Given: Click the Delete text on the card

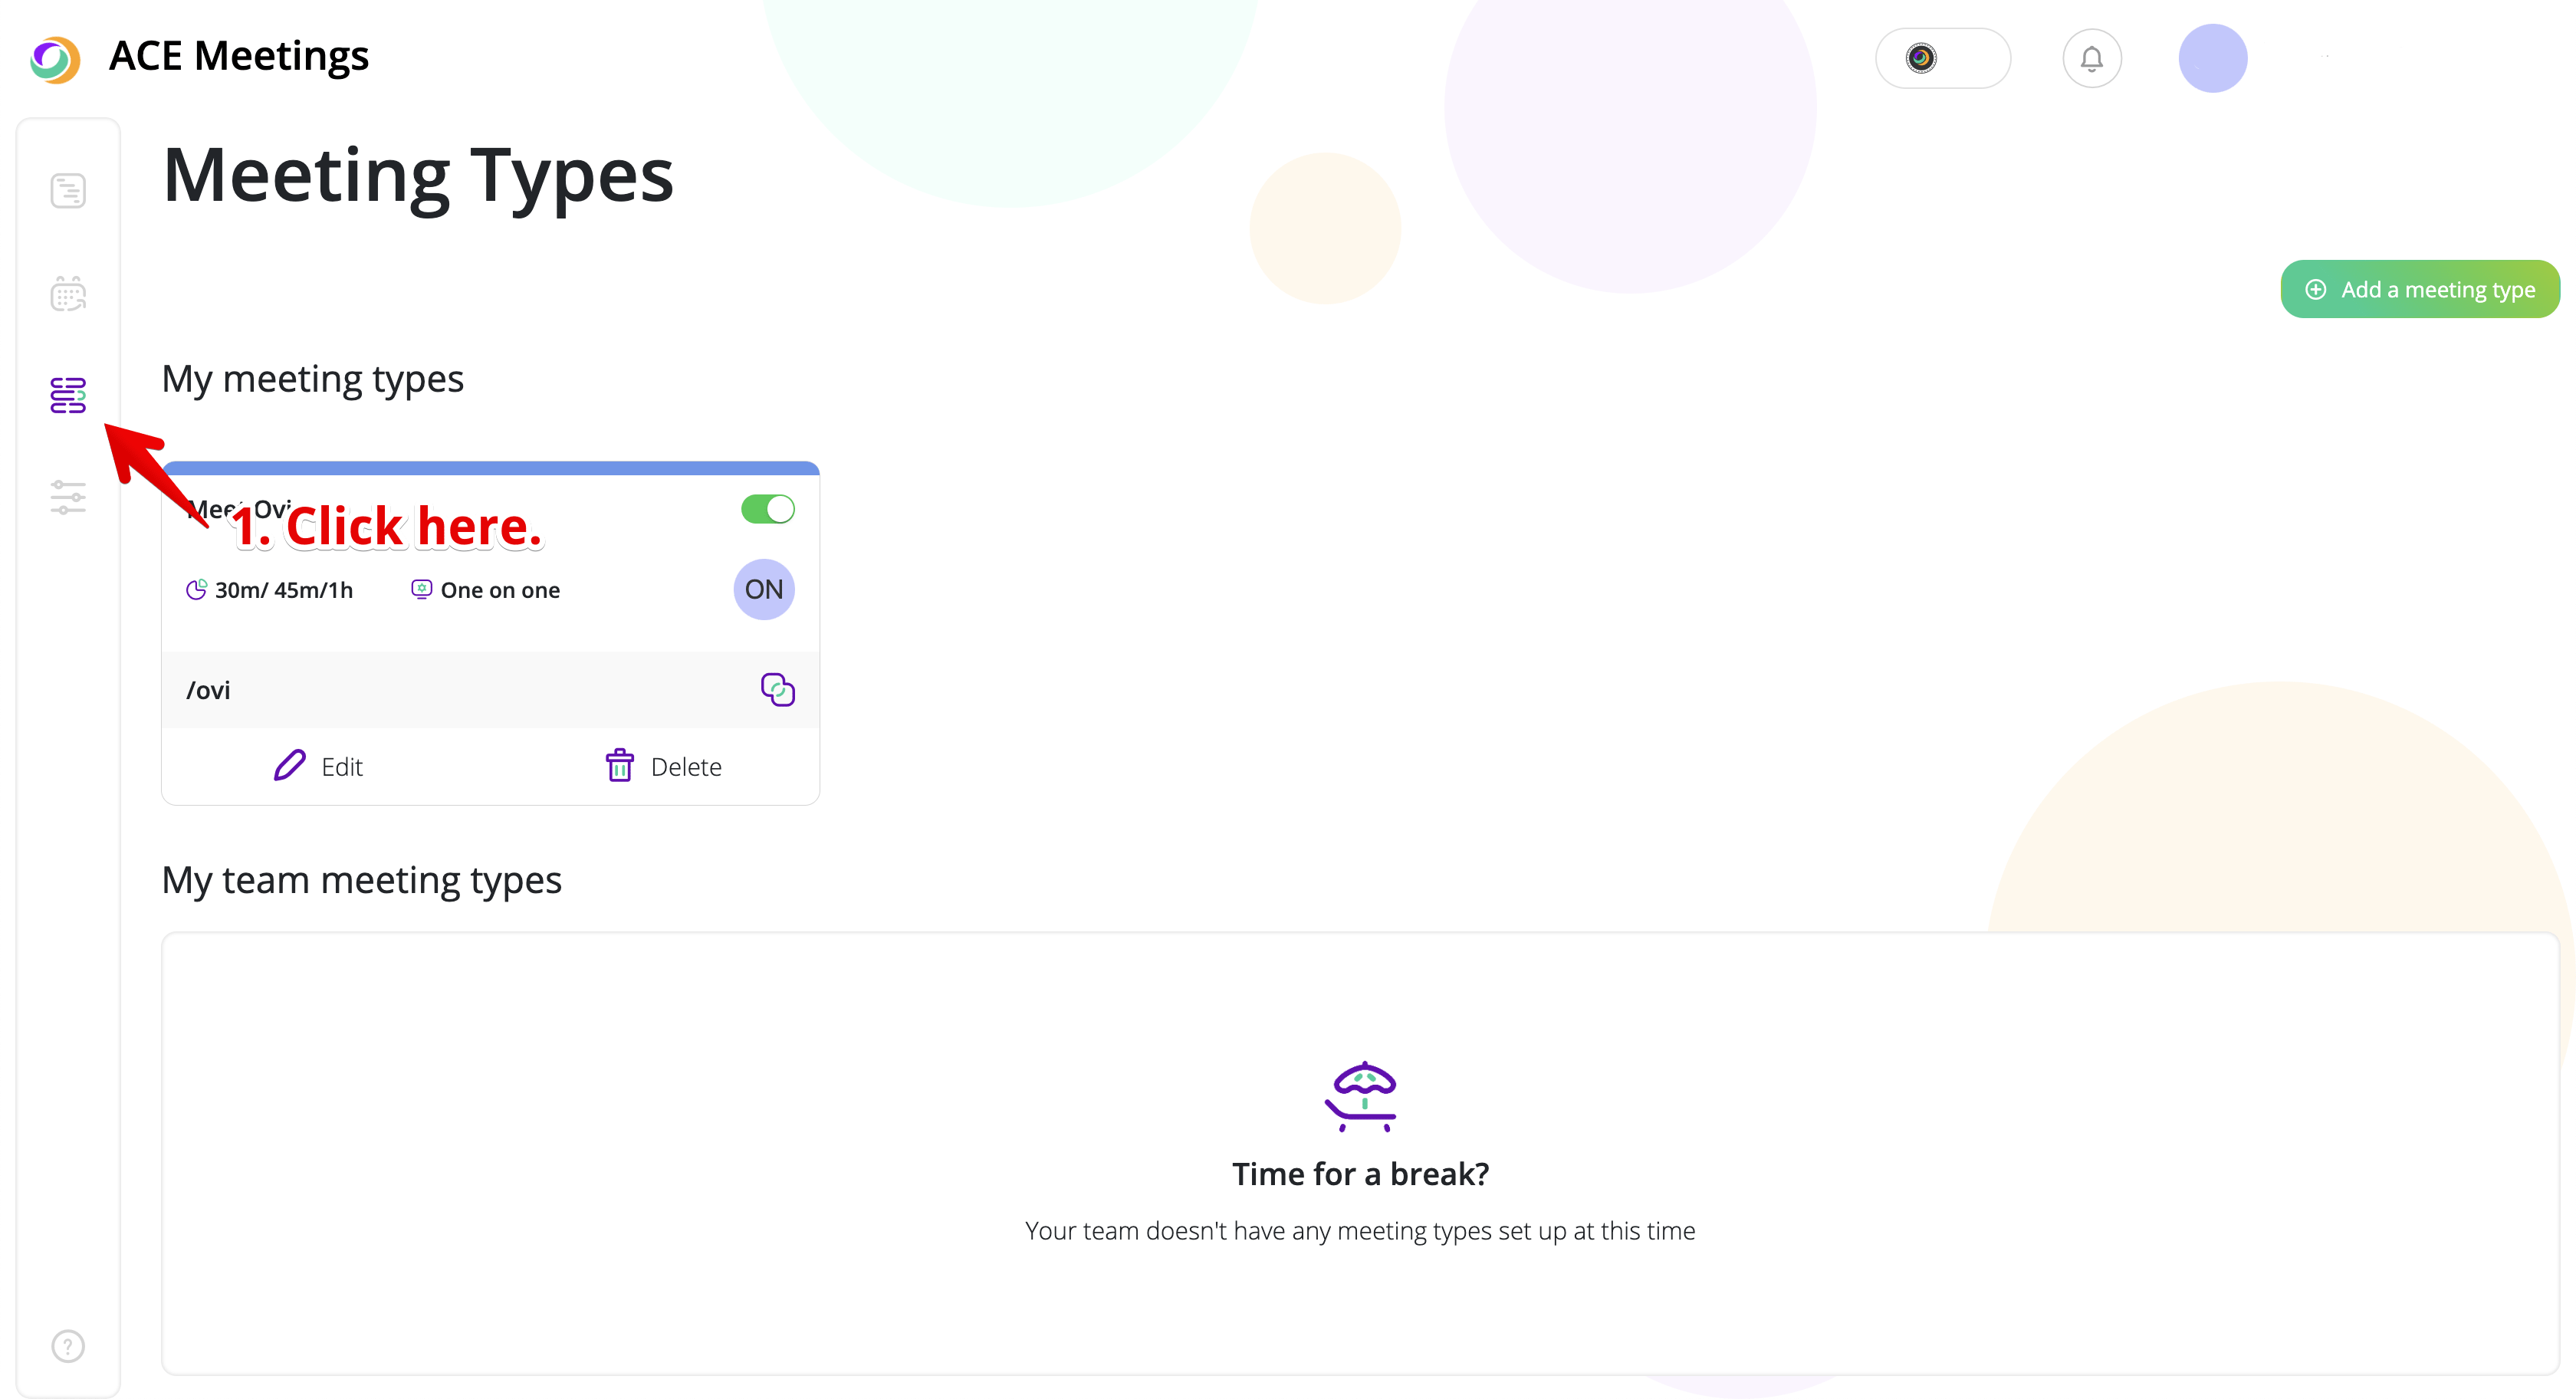Looking at the screenshot, I should (686, 767).
